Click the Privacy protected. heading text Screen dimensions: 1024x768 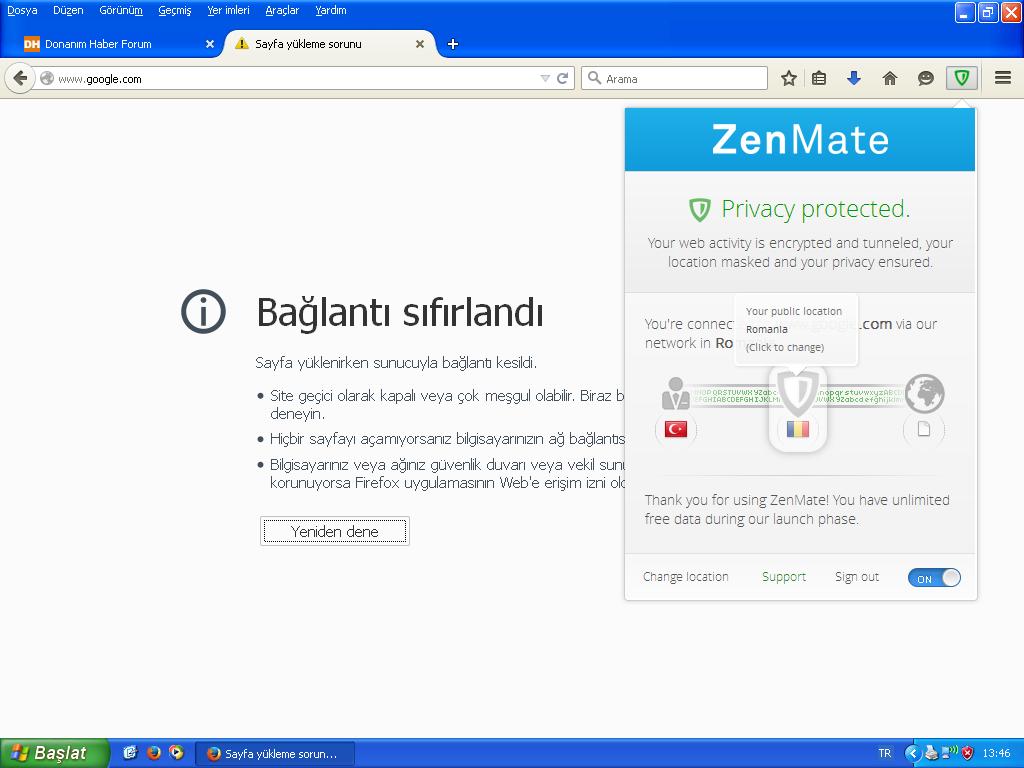815,209
